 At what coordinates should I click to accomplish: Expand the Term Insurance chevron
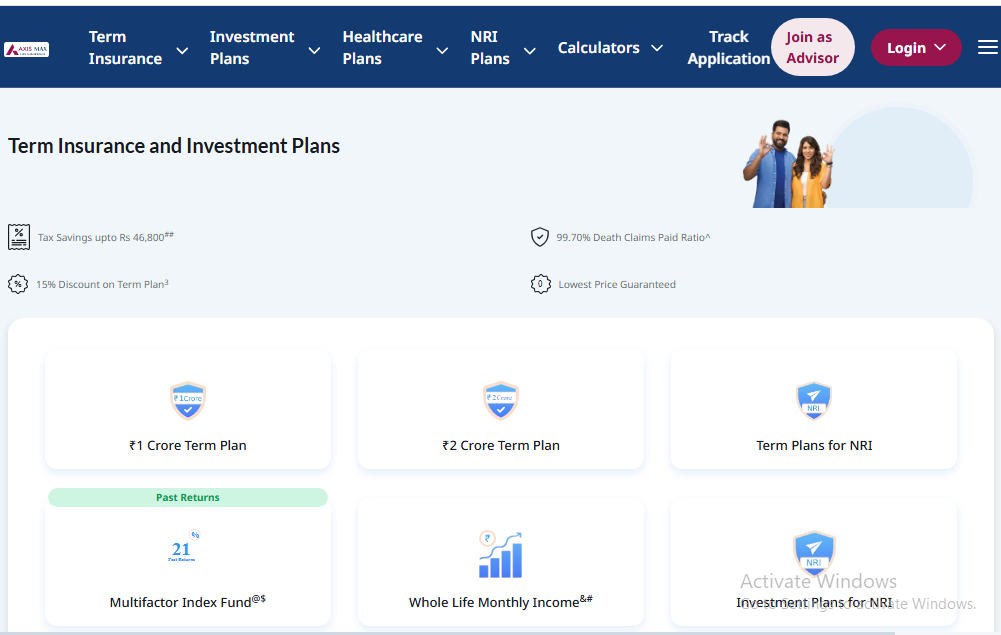(182, 50)
